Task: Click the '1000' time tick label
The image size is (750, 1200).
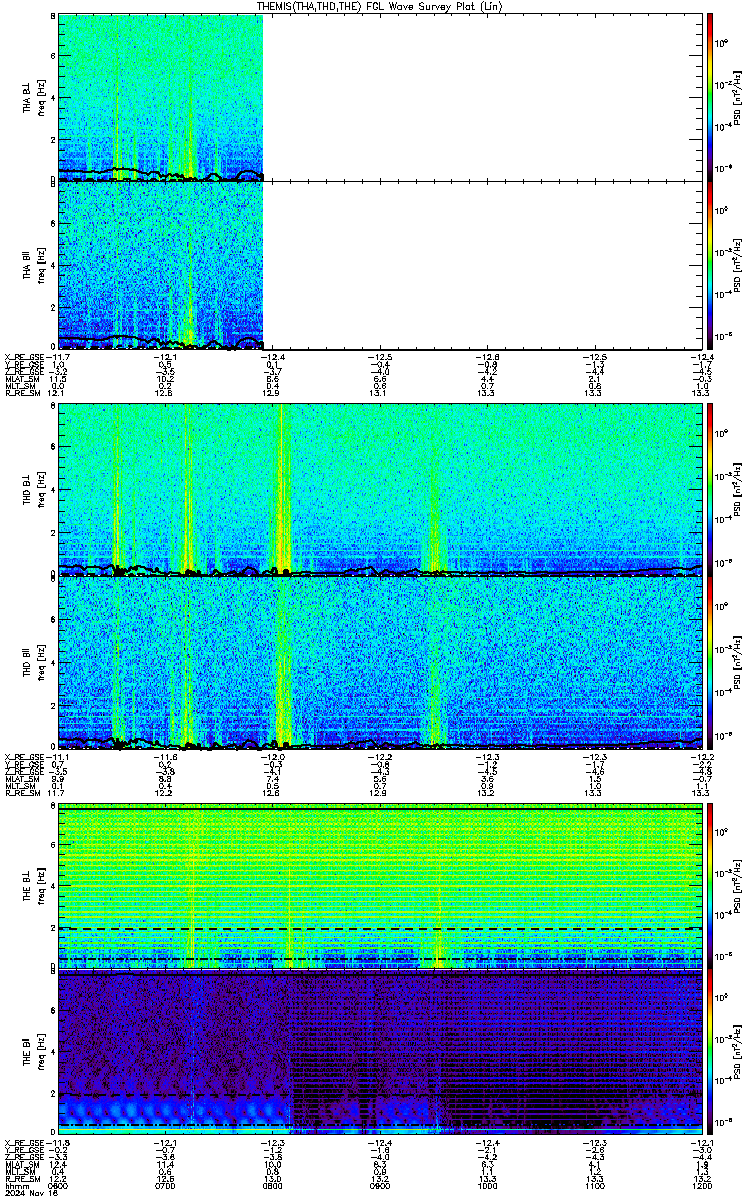Action: tap(487, 1185)
